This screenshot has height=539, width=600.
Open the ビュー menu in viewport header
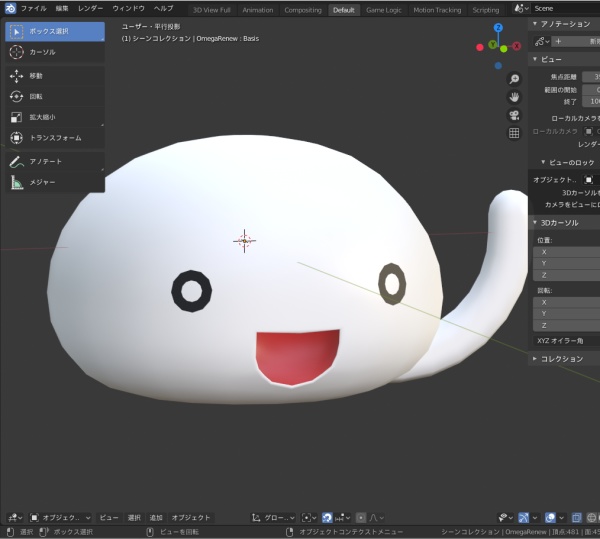point(109,518)
